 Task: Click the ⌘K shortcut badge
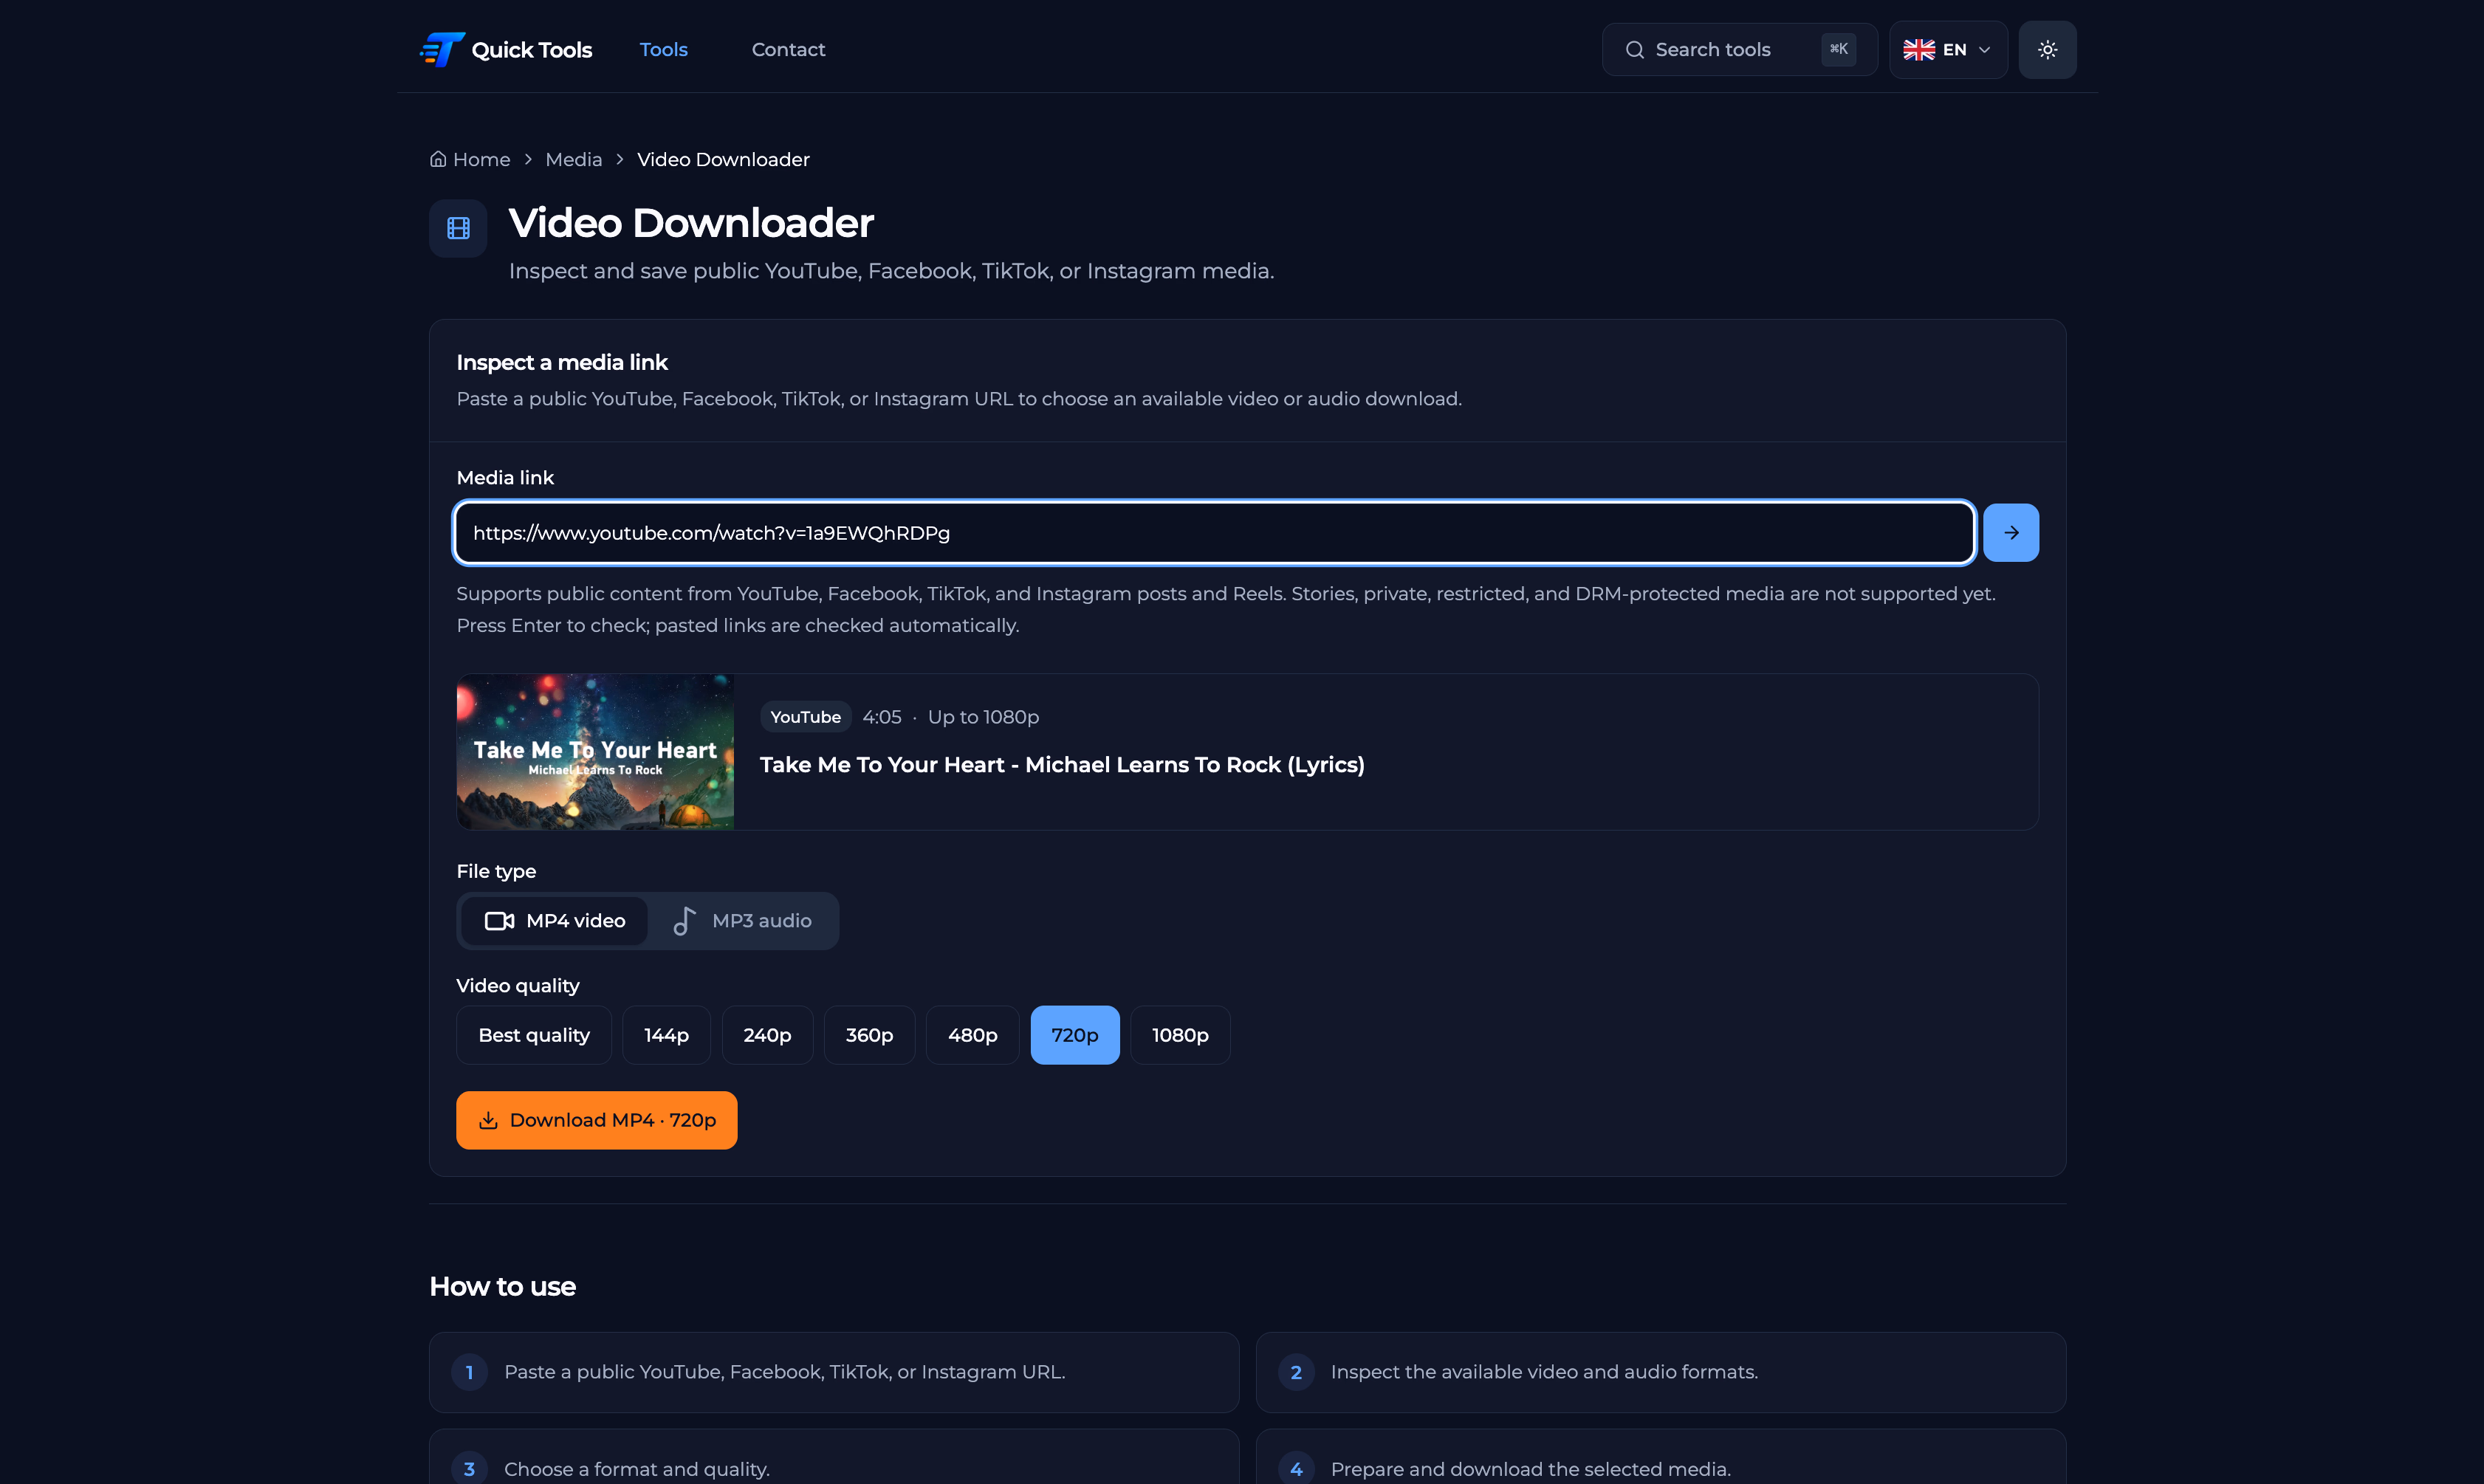pyautogui.click(x=1838, y=49)
